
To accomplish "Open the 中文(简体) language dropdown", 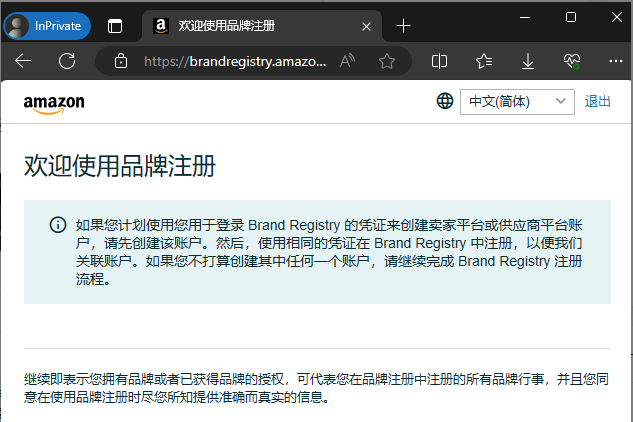I will pos(517,102).
